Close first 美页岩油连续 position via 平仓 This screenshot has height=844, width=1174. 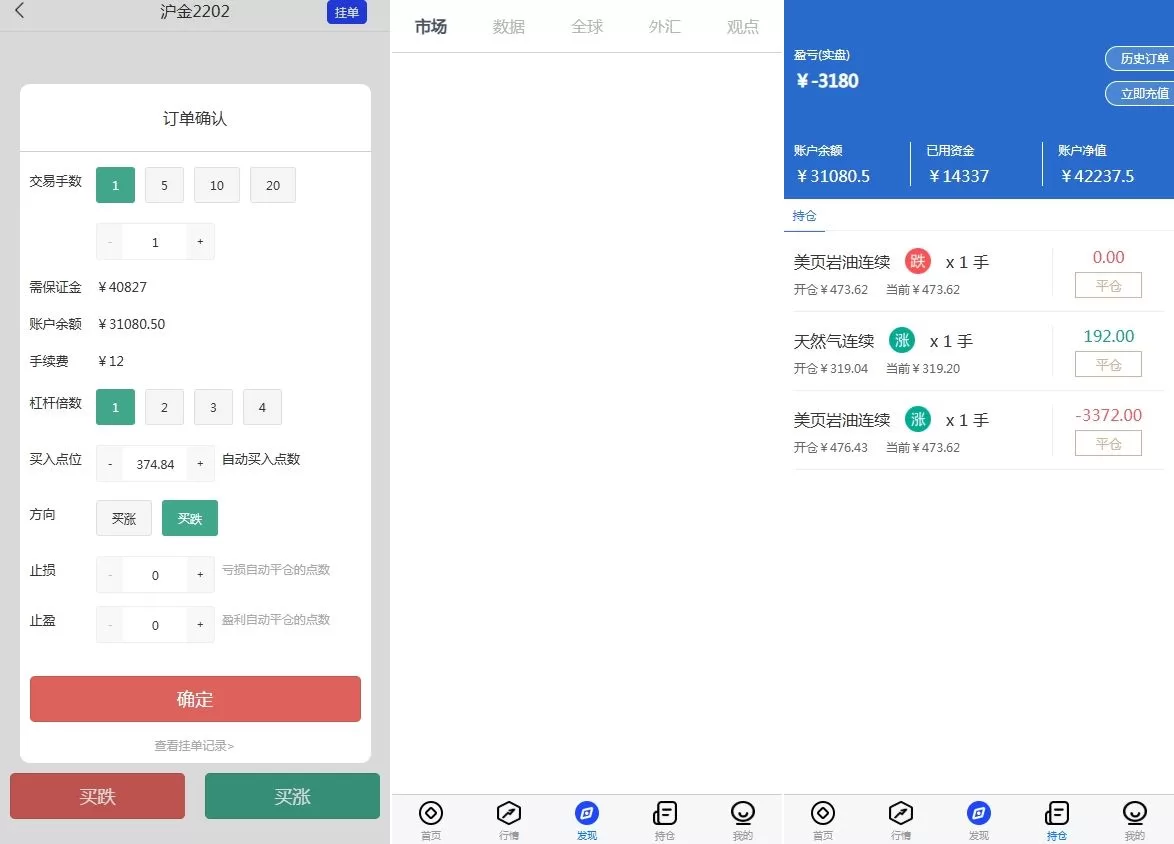tap(1108, 285)
